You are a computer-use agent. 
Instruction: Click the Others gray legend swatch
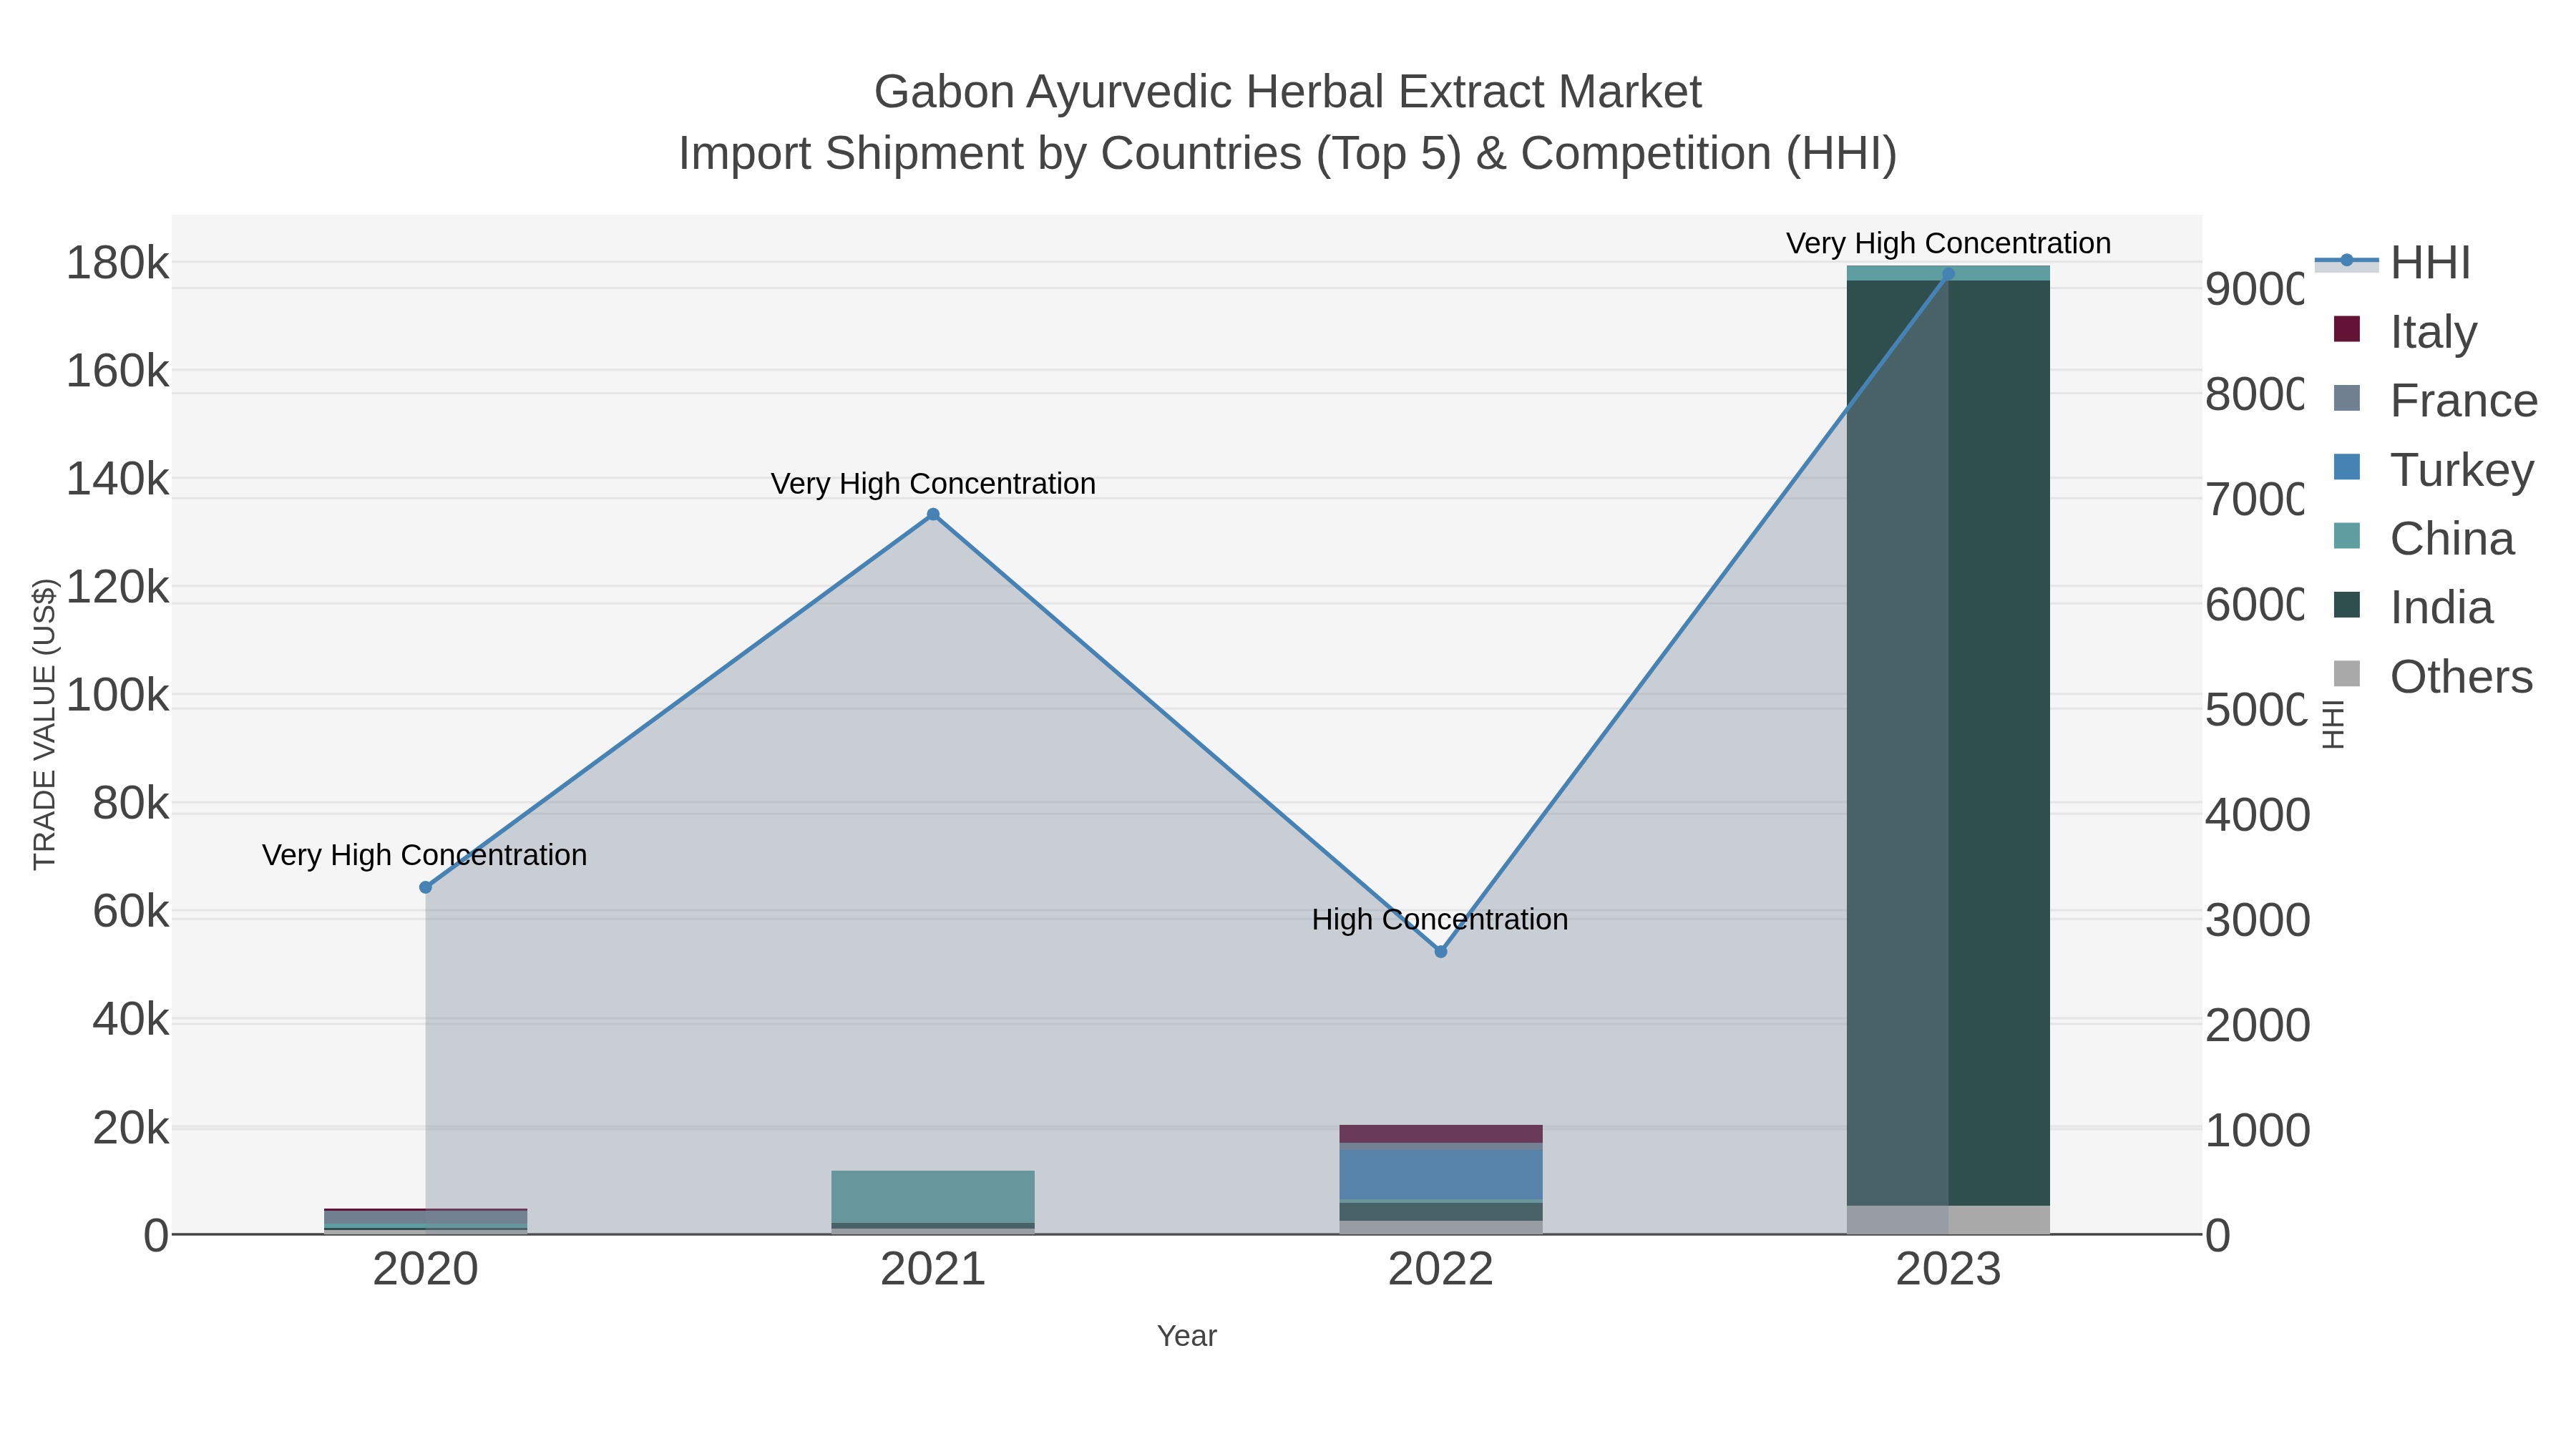coord(2346,674)
